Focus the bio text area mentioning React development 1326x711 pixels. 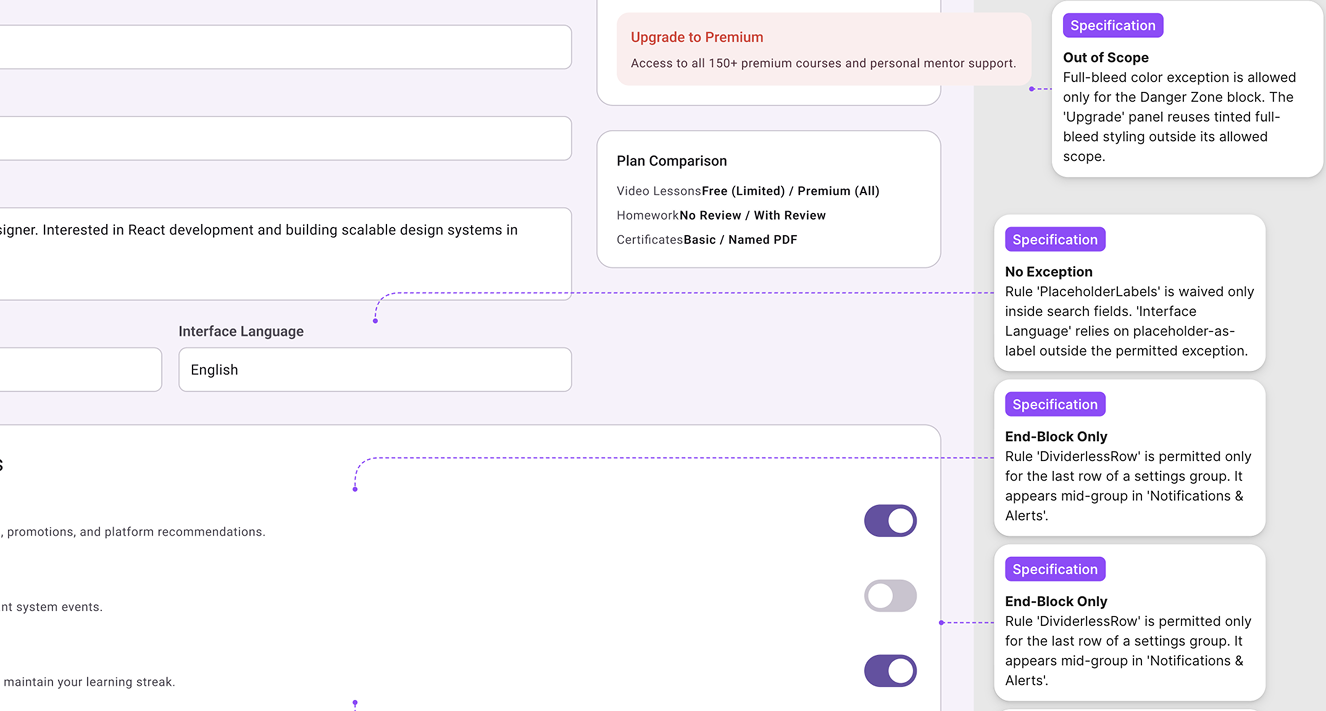click(x=285, y=254)
